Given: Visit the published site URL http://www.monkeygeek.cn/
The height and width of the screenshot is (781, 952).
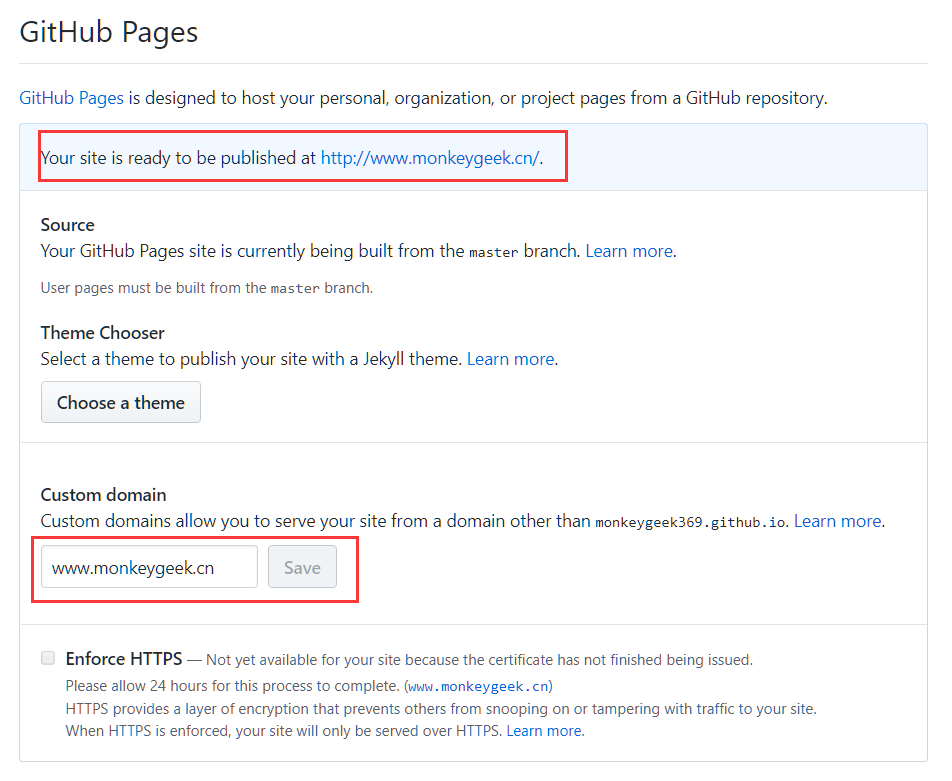Looking at the screenshot, I should [430, 158].
